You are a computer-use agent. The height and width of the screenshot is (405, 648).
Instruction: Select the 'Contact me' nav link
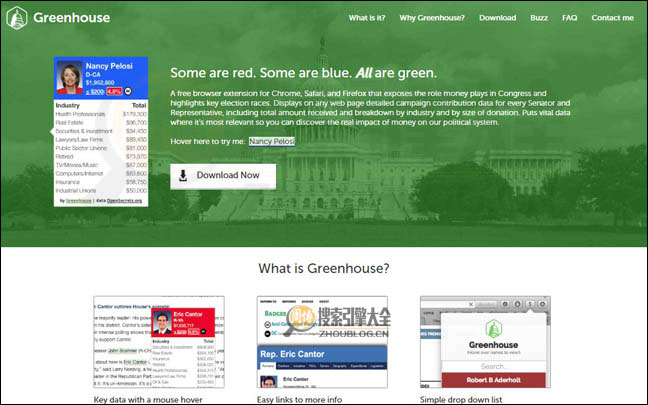click(612, 18)
